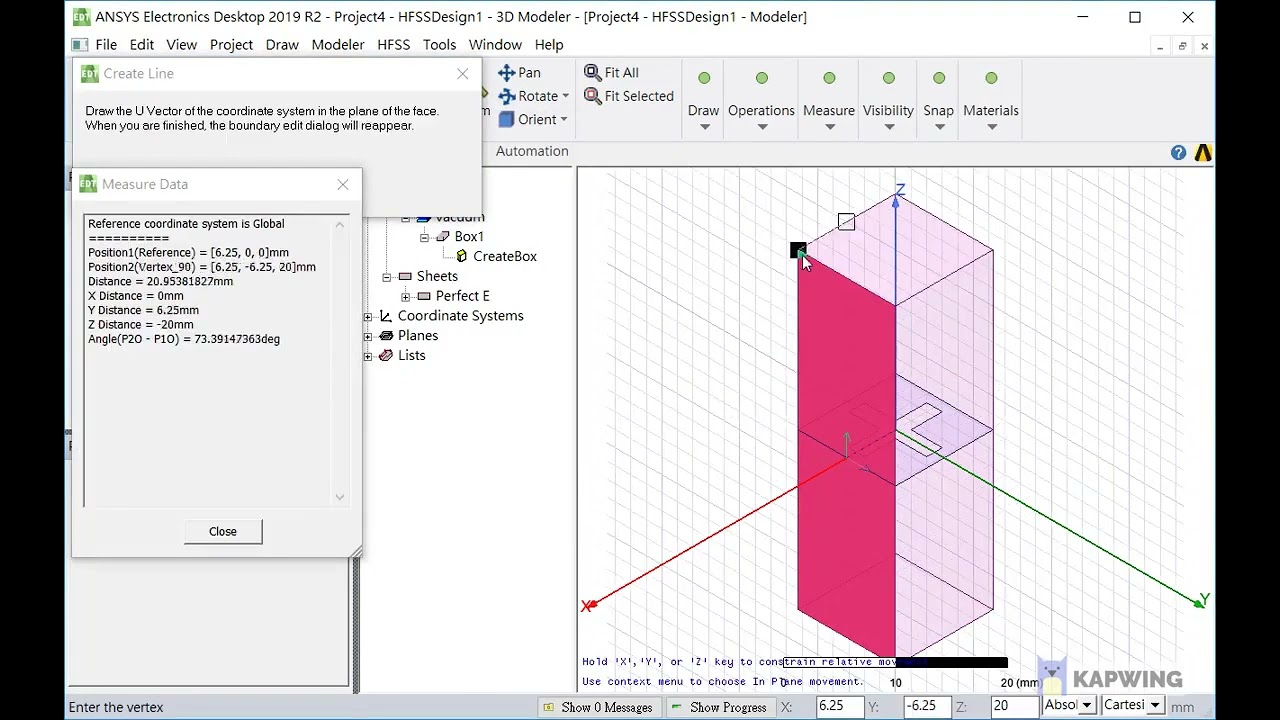The width and height of the screenshot is (1280, 720).
Task: Click the Show 0 Messages button
Action: click(x=598, y=707)
